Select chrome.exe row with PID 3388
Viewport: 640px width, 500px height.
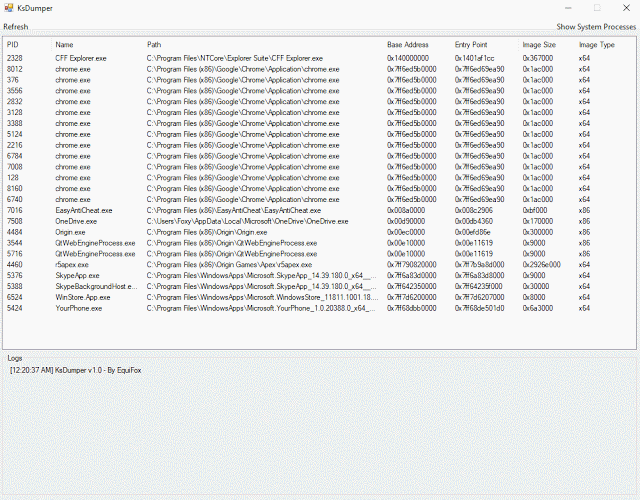[319, 124]
